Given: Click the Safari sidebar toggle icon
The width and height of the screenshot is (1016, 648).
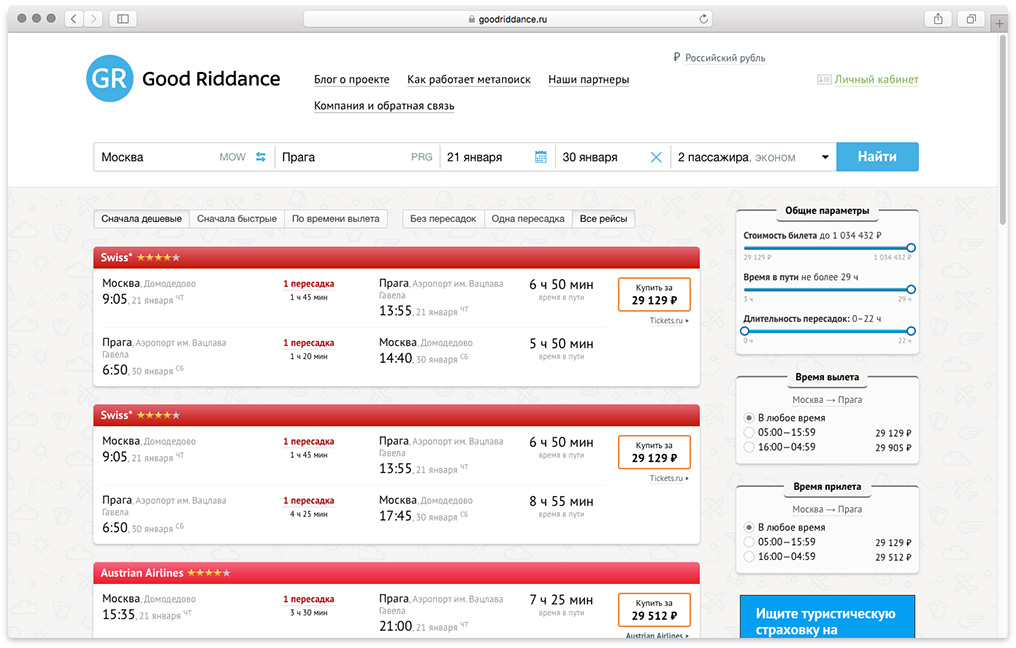Looking at the screenshot, I should (123, 19).
